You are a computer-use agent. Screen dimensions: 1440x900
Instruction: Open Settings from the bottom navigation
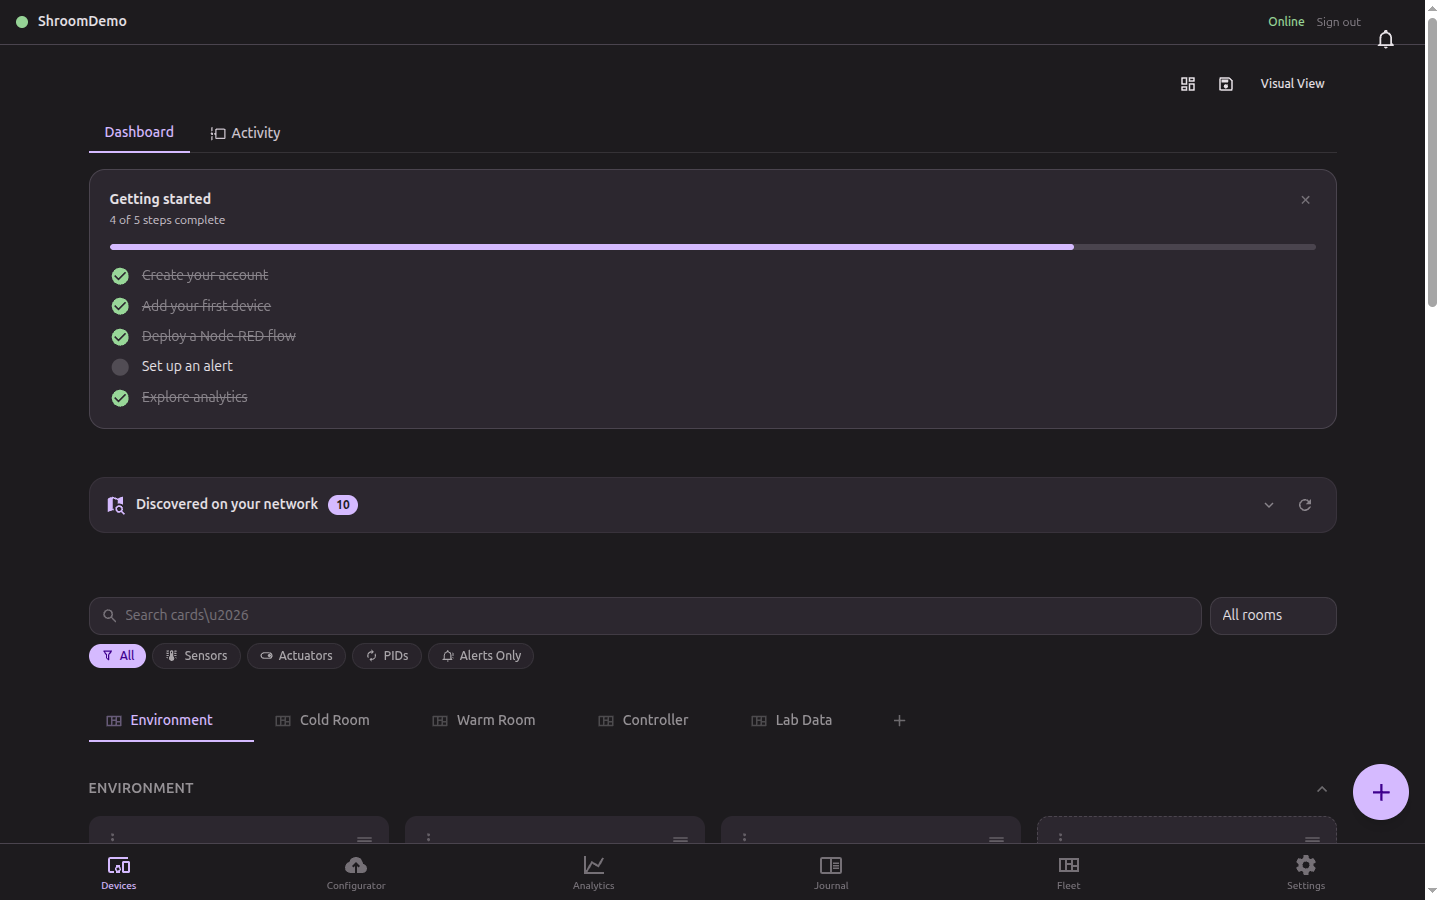pyautogui.click(x=1305, y=871)
